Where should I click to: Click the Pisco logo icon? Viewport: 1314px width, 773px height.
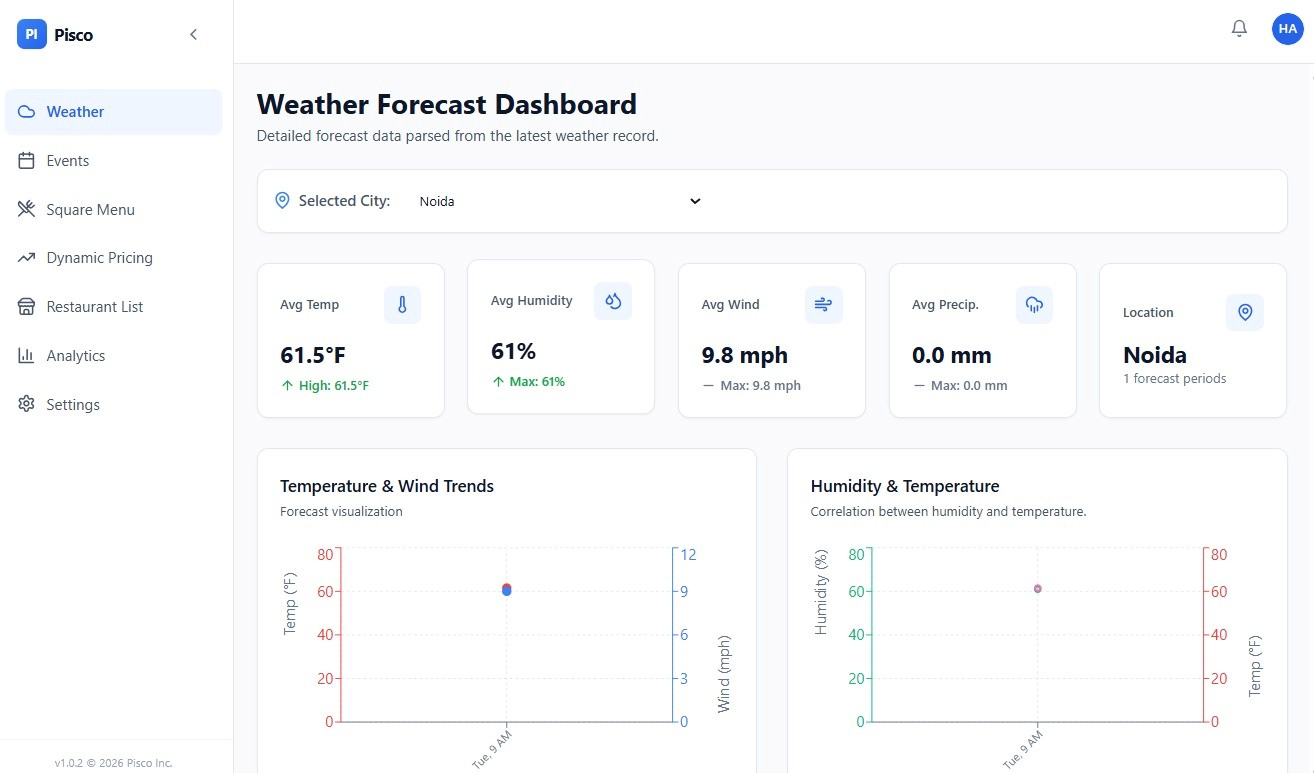click(32, 35)
